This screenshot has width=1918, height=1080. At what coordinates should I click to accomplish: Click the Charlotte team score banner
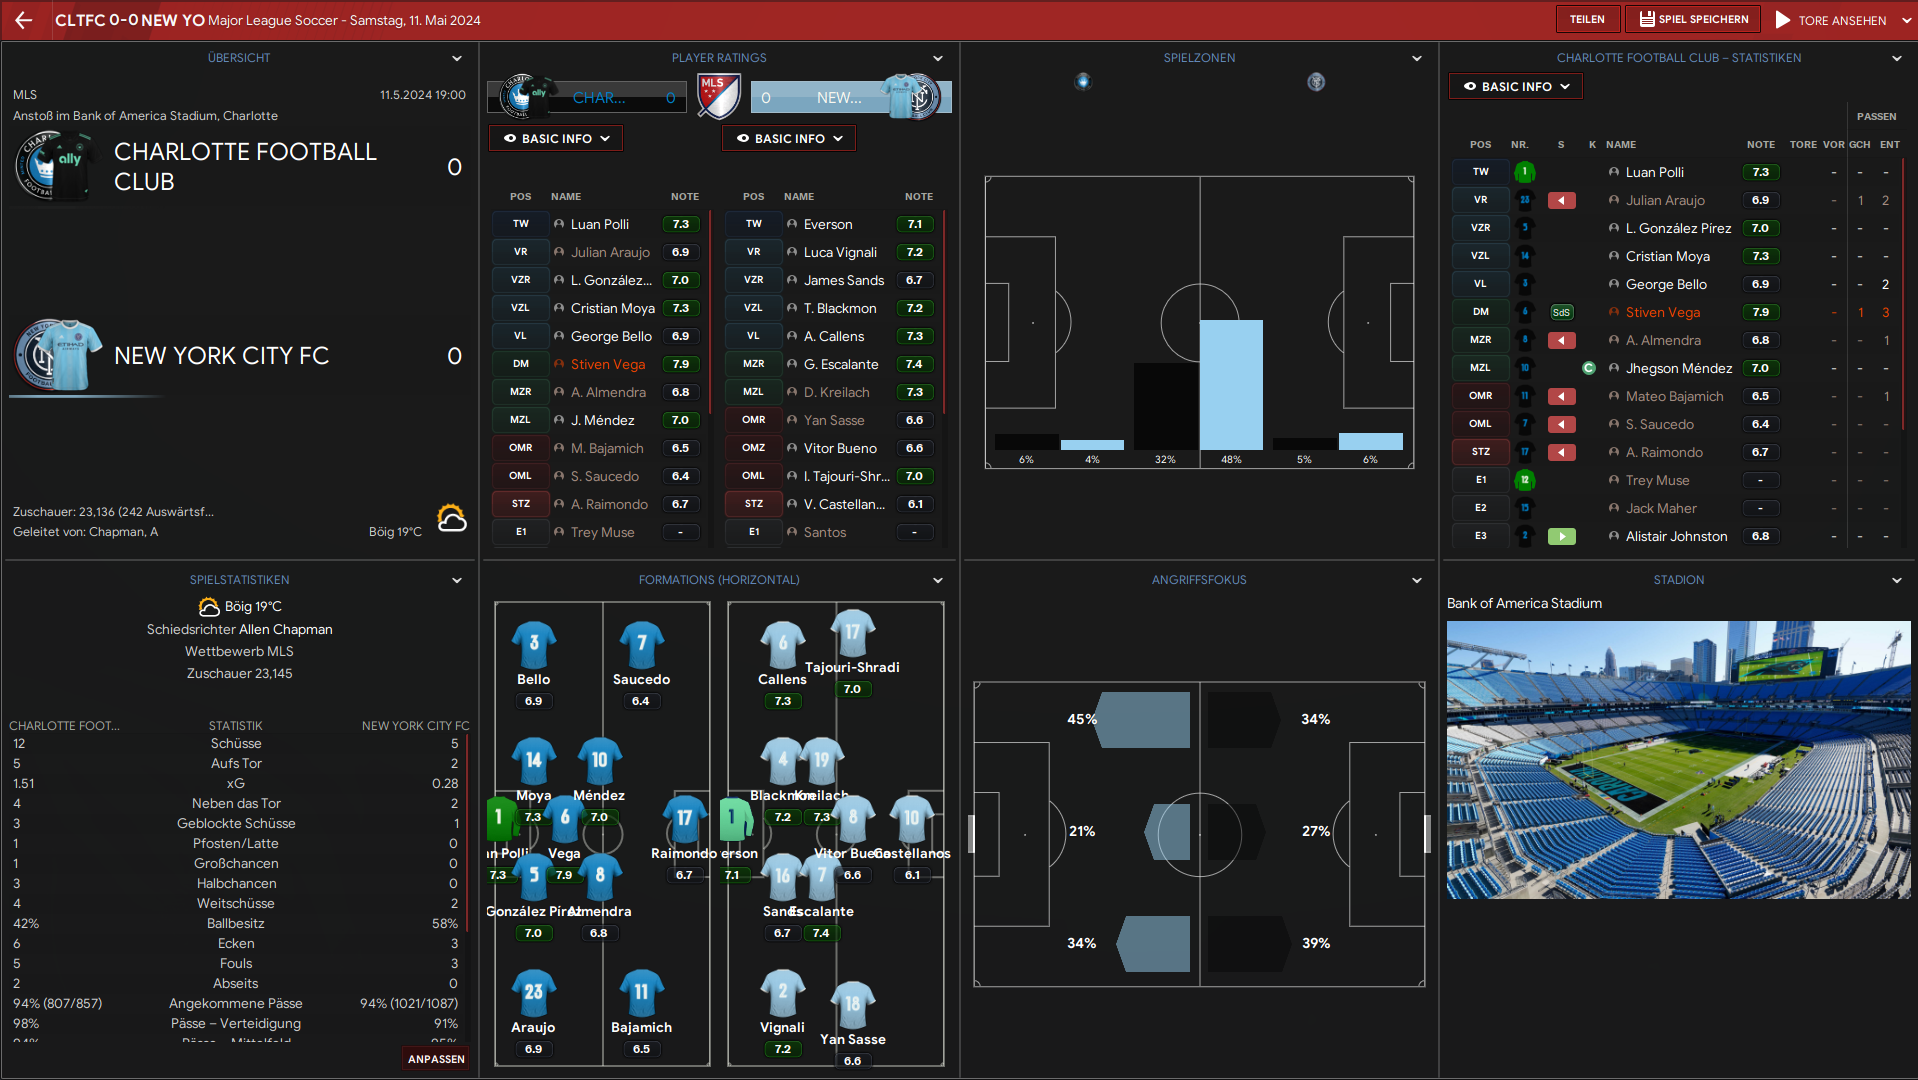pos(588,97)
